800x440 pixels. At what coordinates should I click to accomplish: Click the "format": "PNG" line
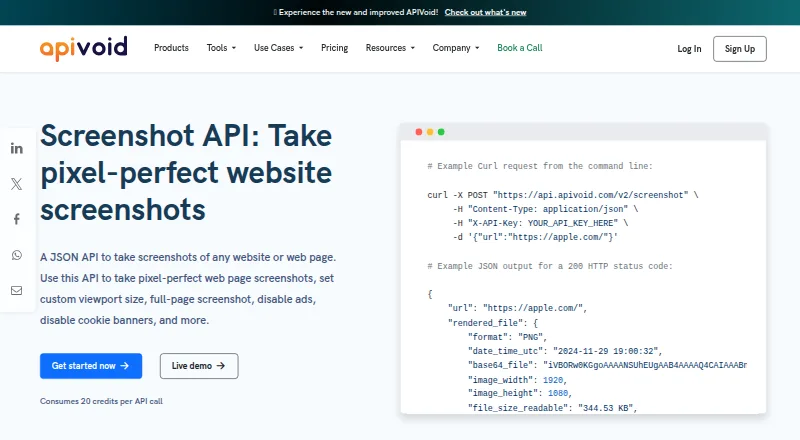click(x=507, y=337)
